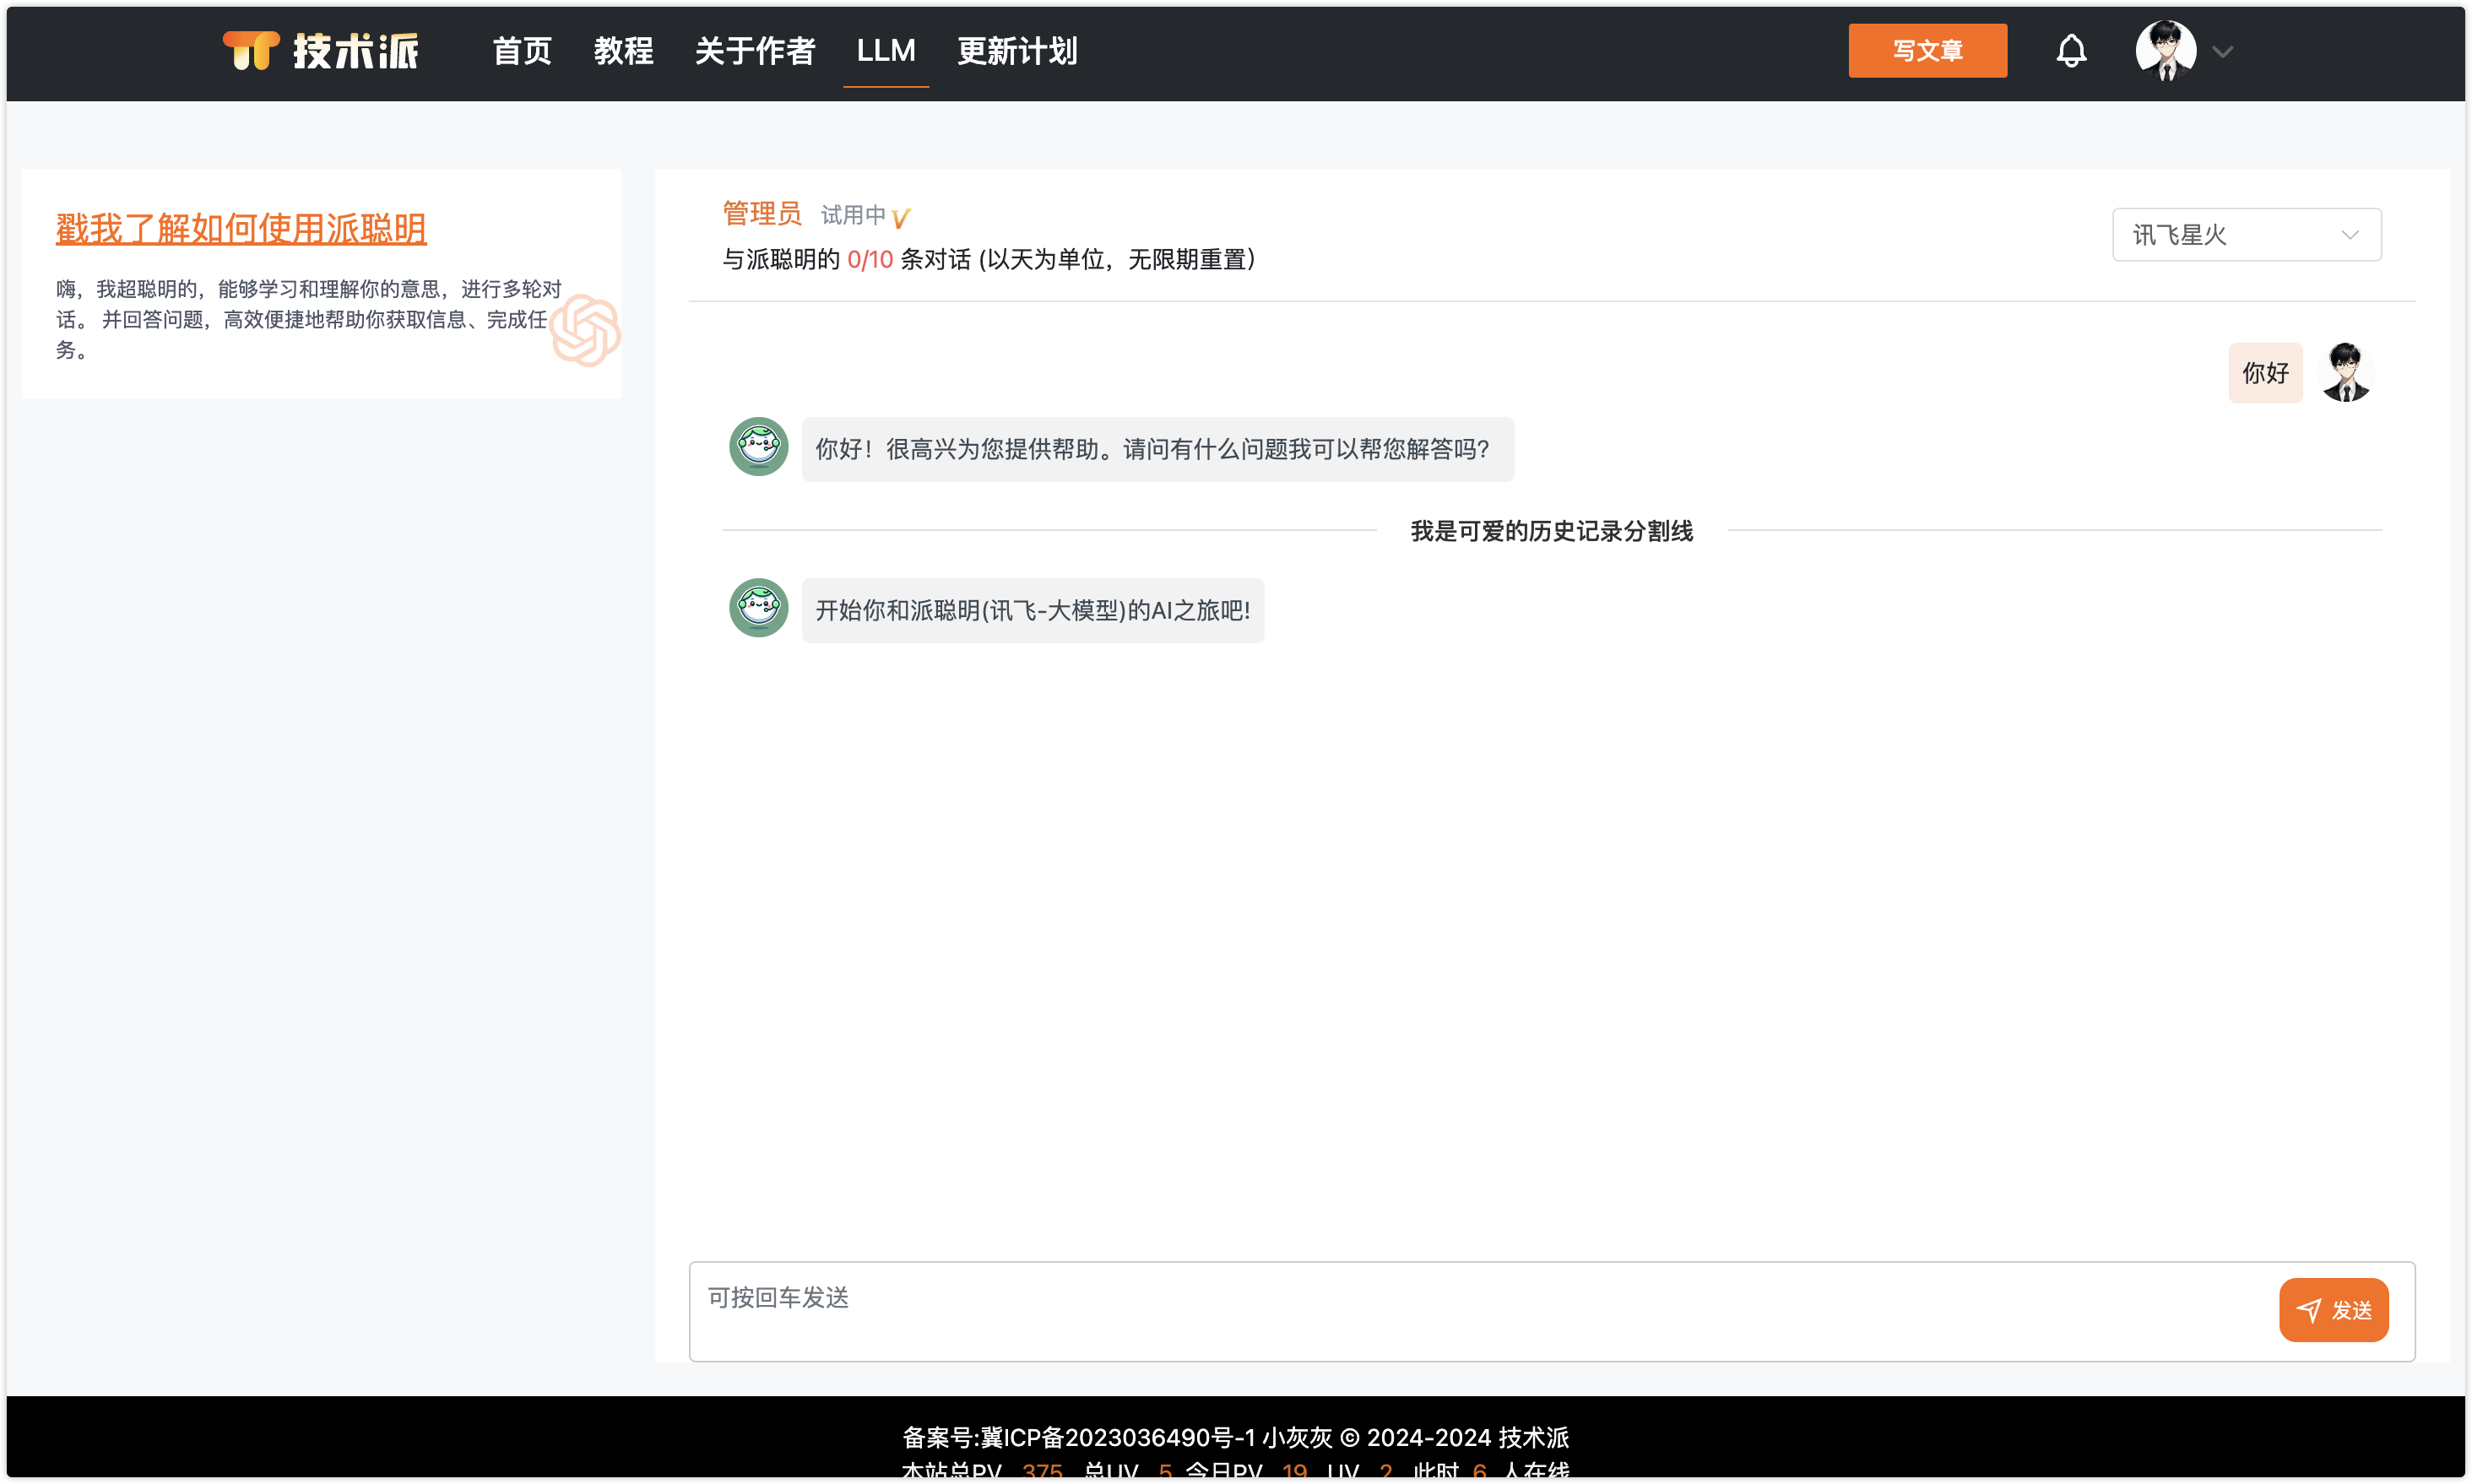The image size is (2472, 1484).
Task: Focus the 可按回车发送 message input
Action: click(1480, 1309)
